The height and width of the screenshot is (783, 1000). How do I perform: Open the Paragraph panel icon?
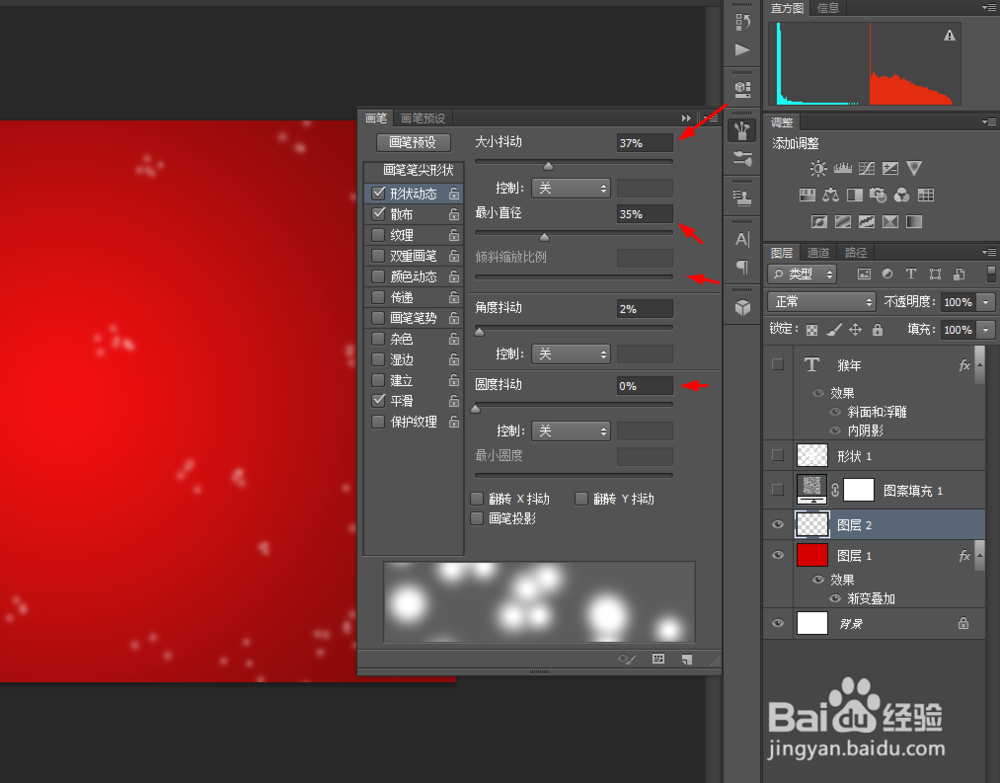(742, 267)
